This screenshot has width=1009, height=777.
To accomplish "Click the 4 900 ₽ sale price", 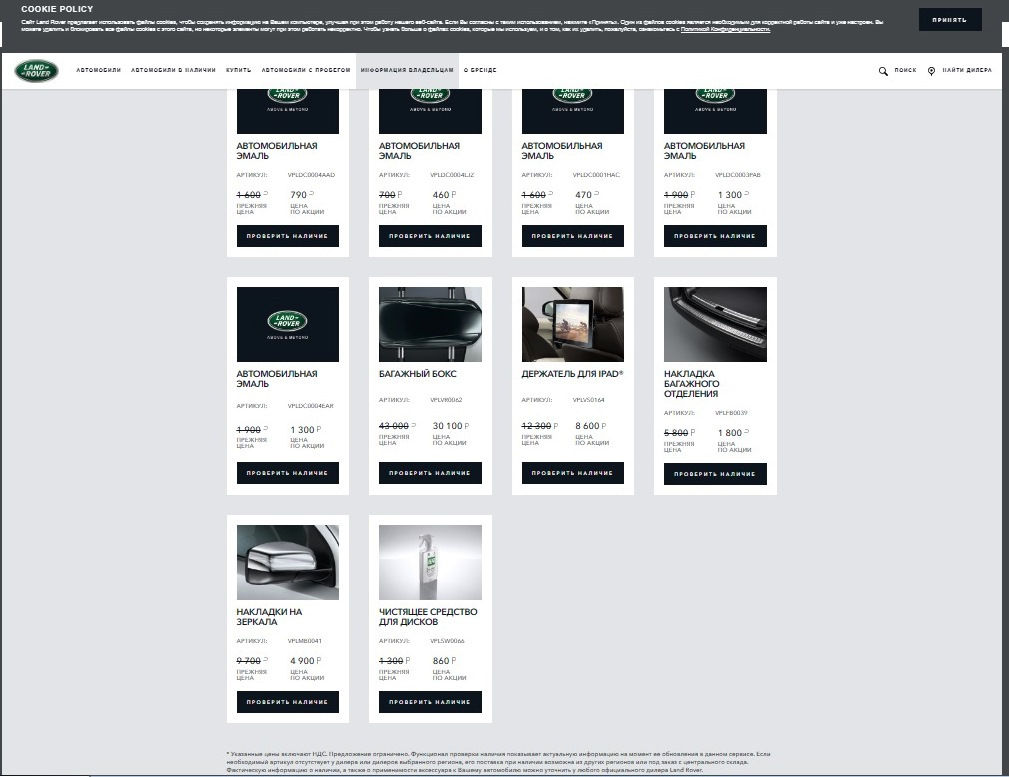I will pos(306,661).
